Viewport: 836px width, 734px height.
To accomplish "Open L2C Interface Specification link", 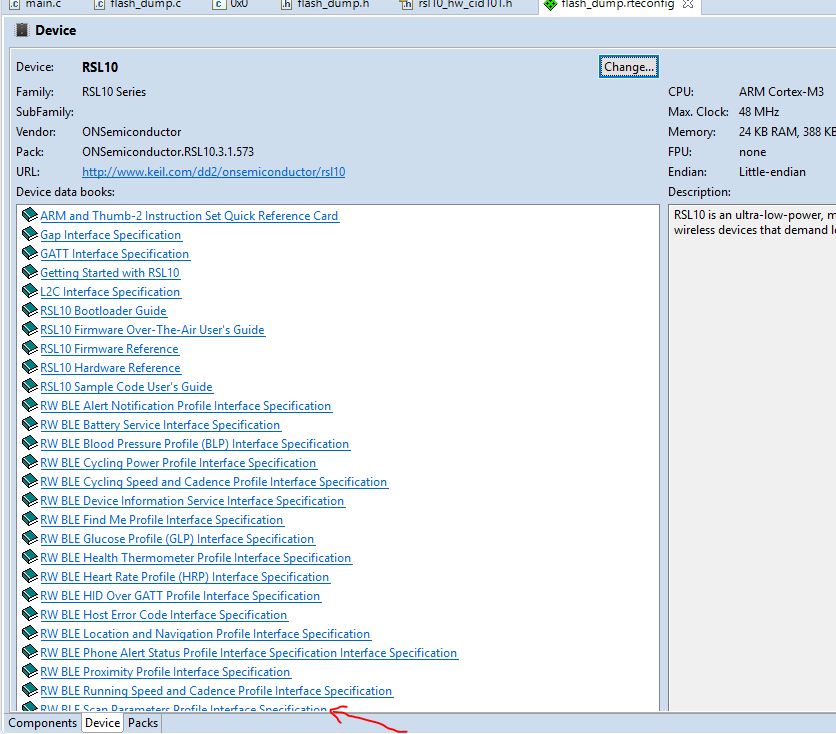I will [110, 292].
